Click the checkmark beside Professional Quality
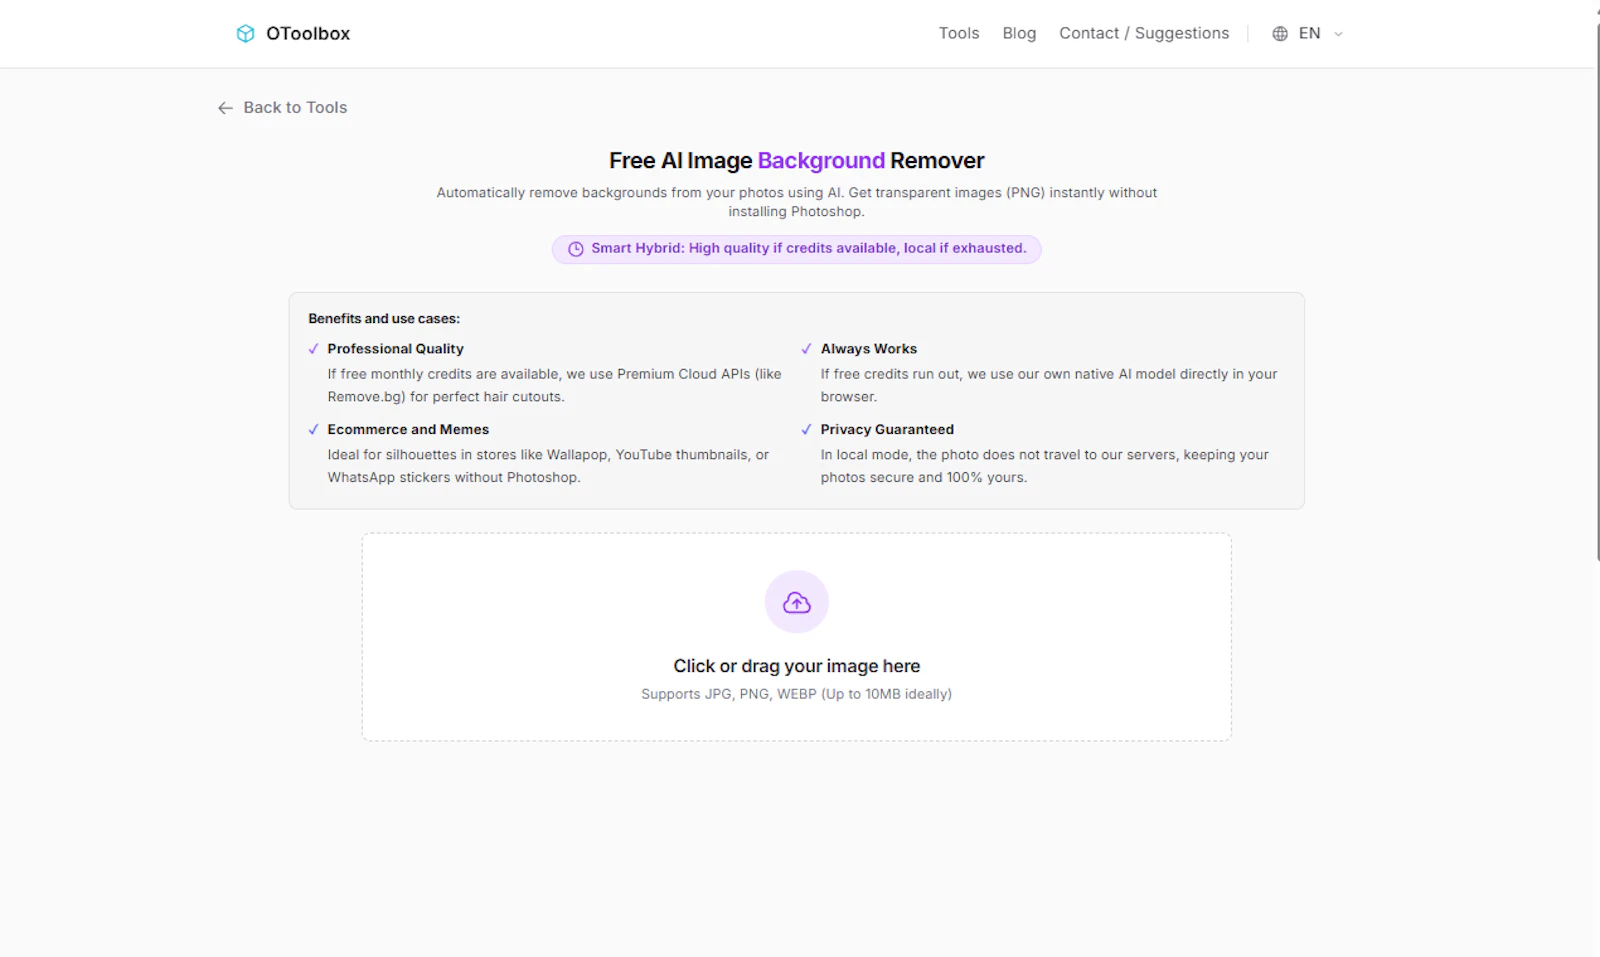This screenshot has height=957, width=1600. tap(314, 349)
